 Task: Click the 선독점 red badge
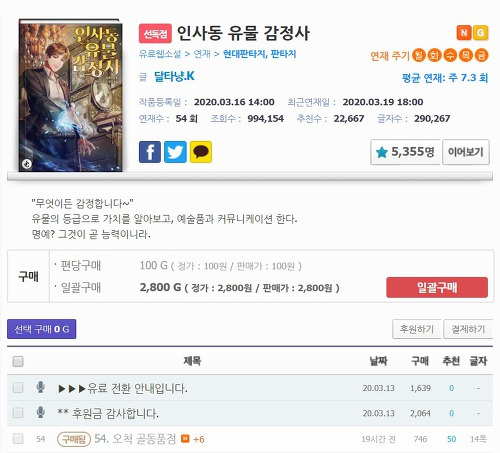[155, 33]
